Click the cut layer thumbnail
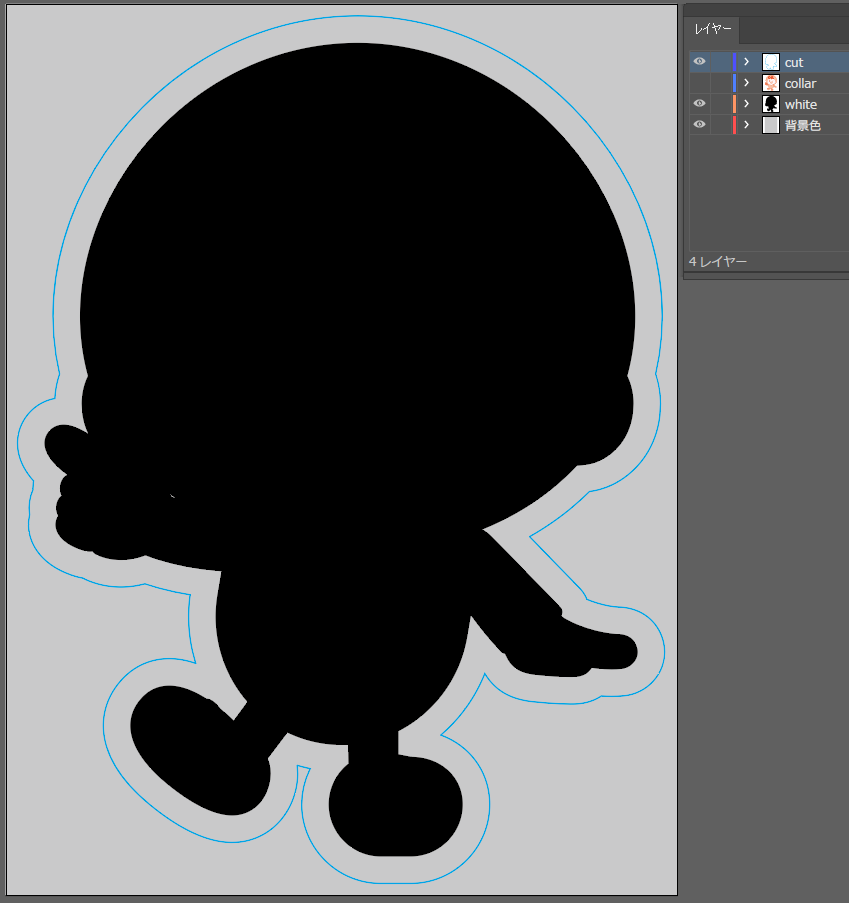Screen dimensions: 849x903 coord(770,62)
